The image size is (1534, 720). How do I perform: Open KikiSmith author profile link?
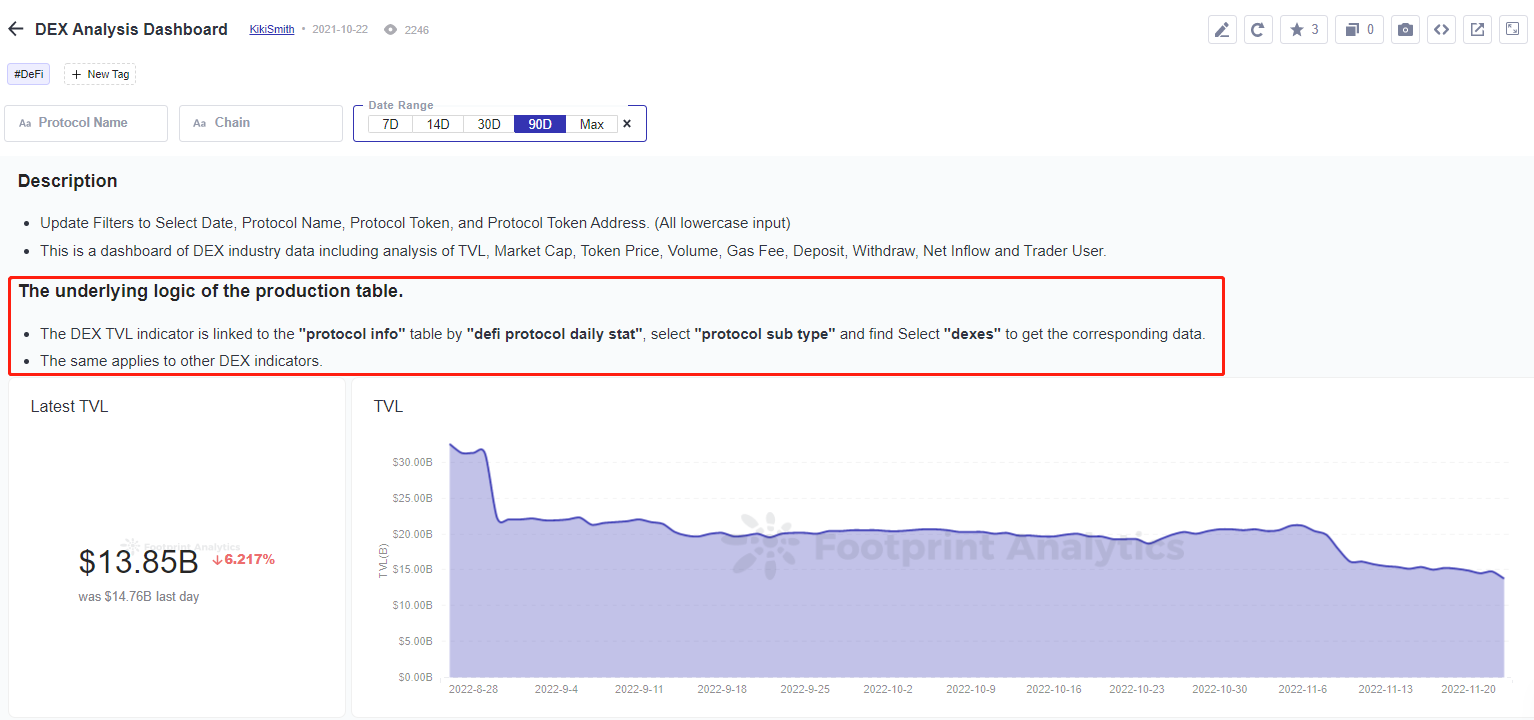coord(272,30)
